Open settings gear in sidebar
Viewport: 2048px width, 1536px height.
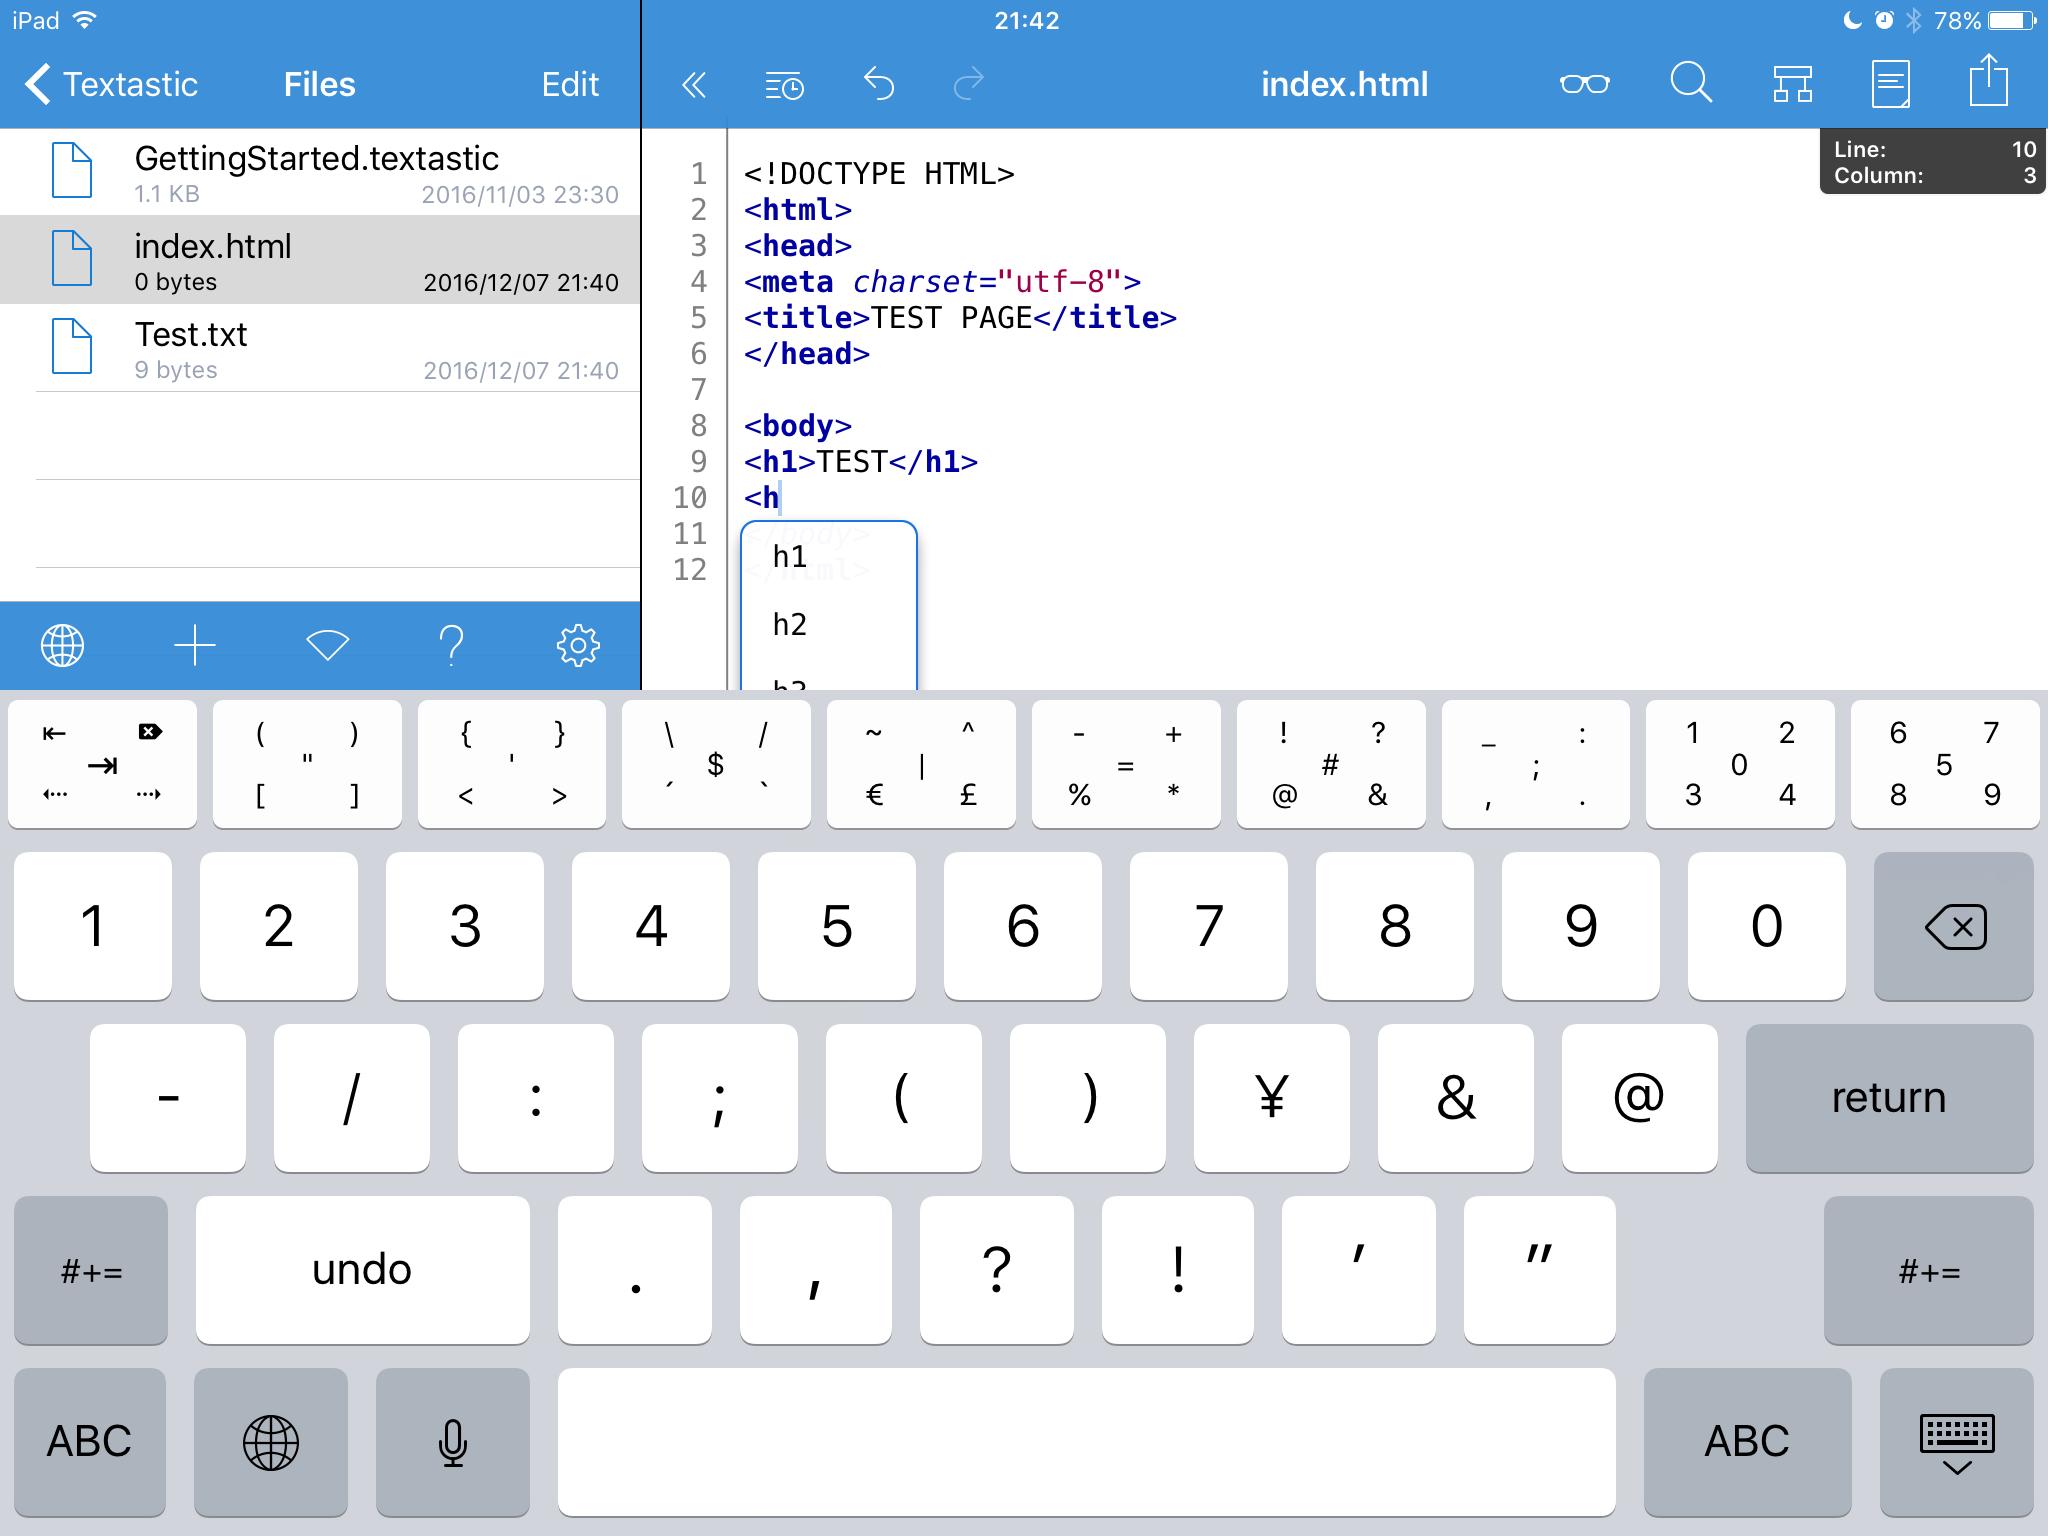[578, 646]
